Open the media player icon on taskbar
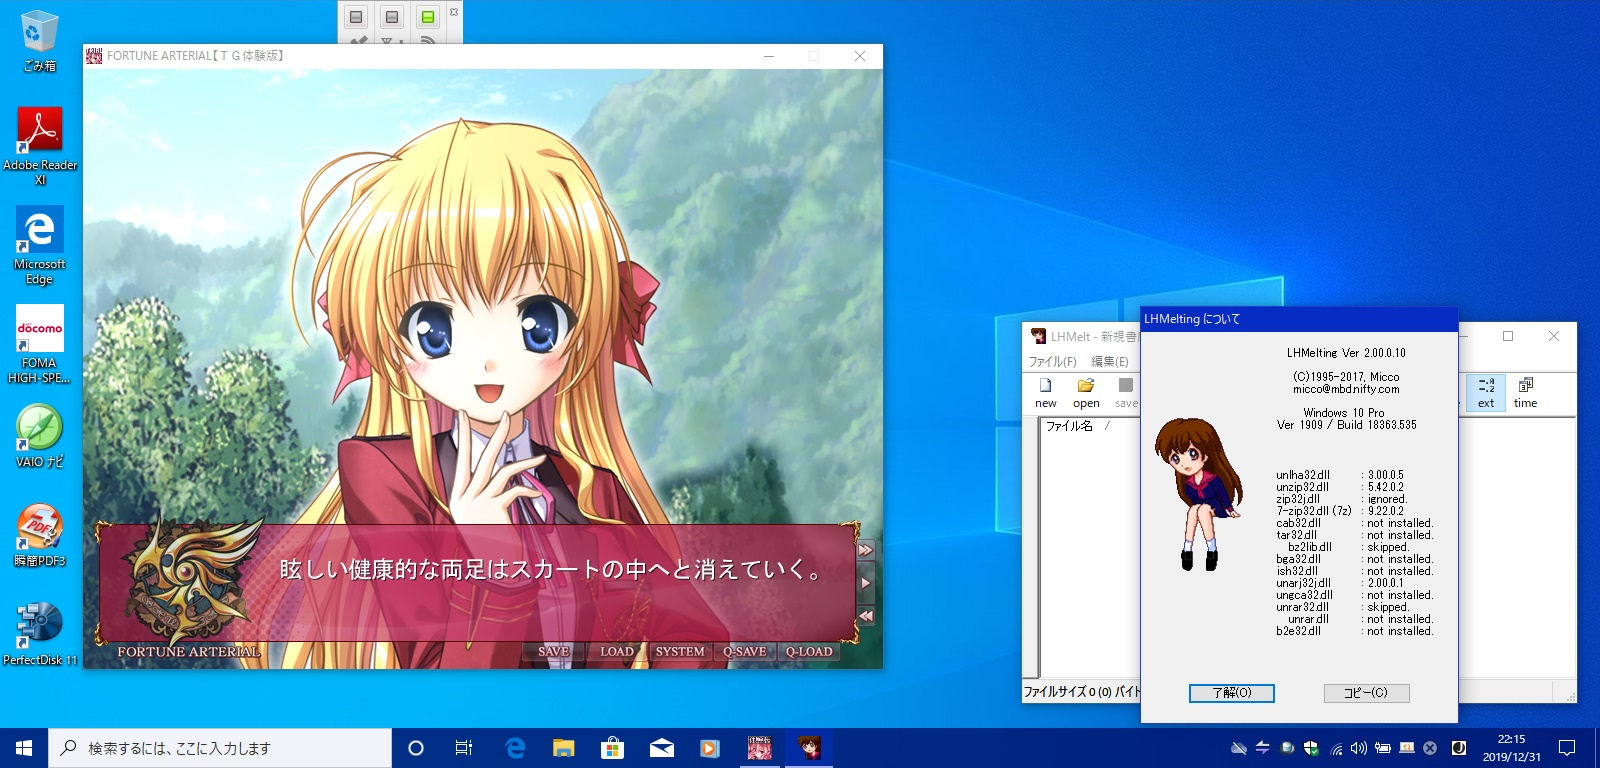 click(x=710, y=748)
